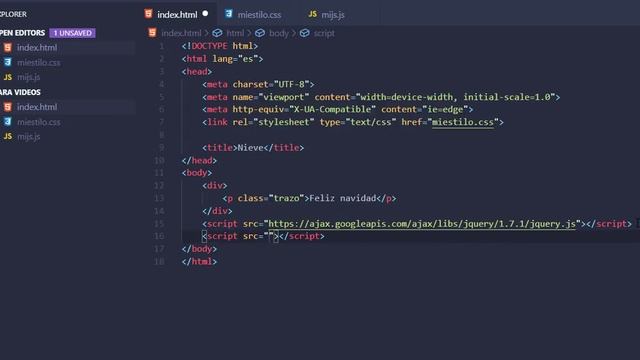This screenshot has height=360, width=640.
Task: Click the lang="es" attribute
Action: 235,59
